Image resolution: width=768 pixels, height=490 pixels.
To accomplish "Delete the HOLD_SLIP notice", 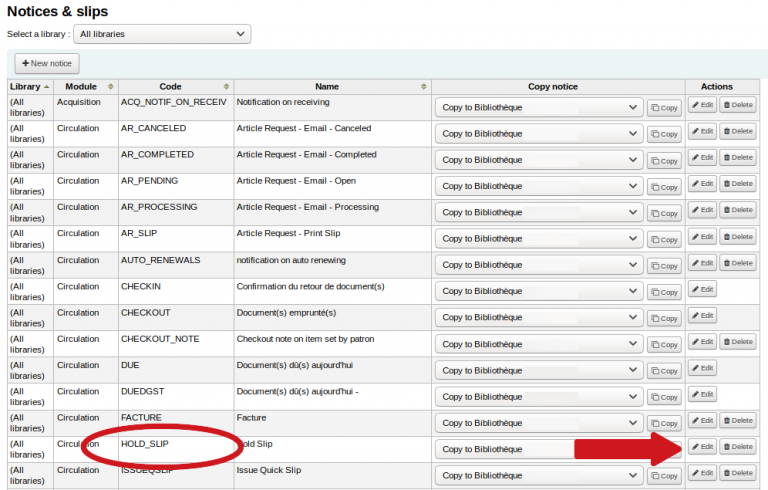I will coord(738,447).
